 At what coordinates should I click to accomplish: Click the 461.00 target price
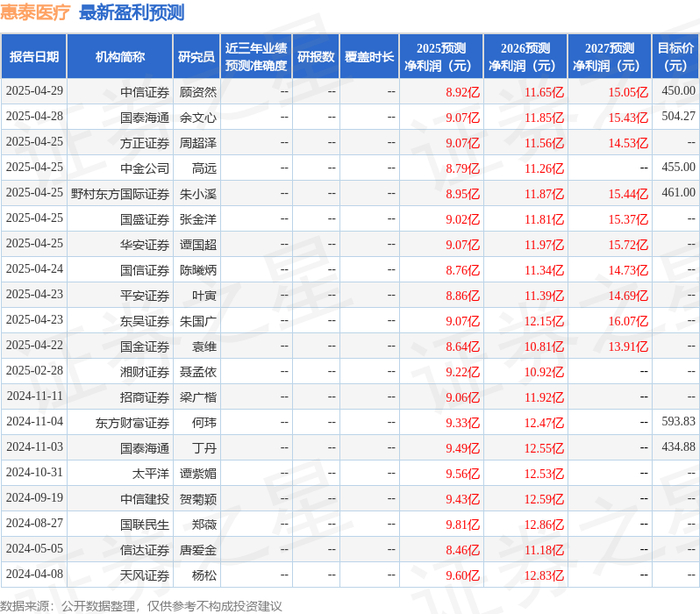point(679,192)
